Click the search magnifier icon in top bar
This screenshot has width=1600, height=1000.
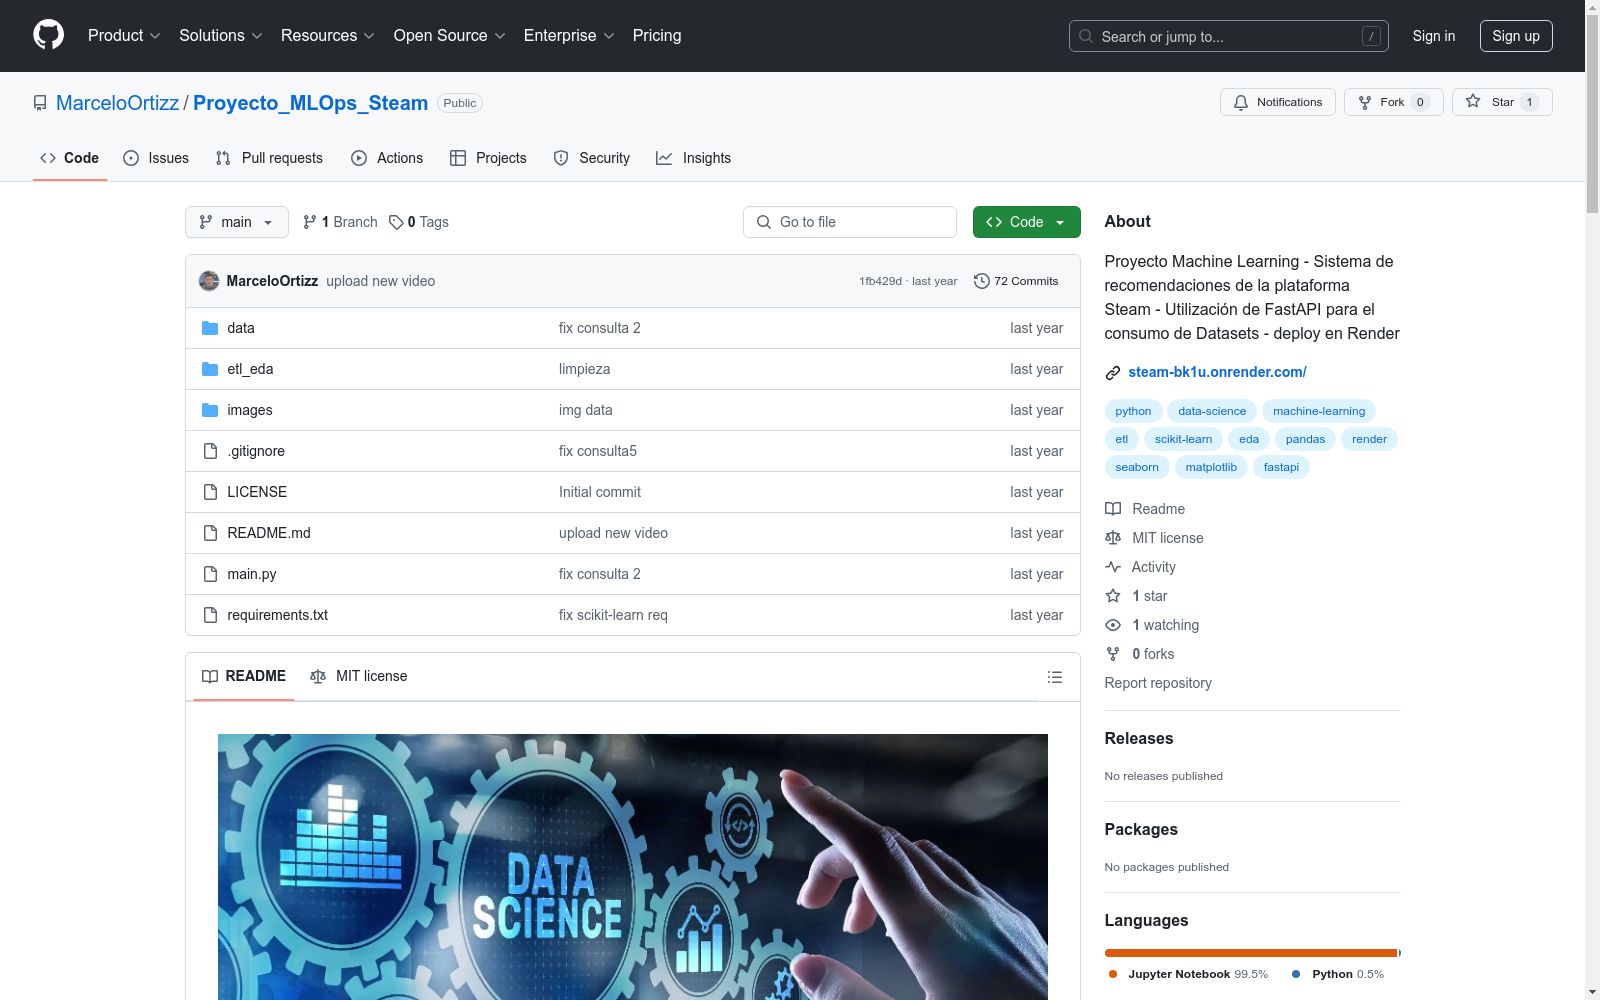(1086, 36)
